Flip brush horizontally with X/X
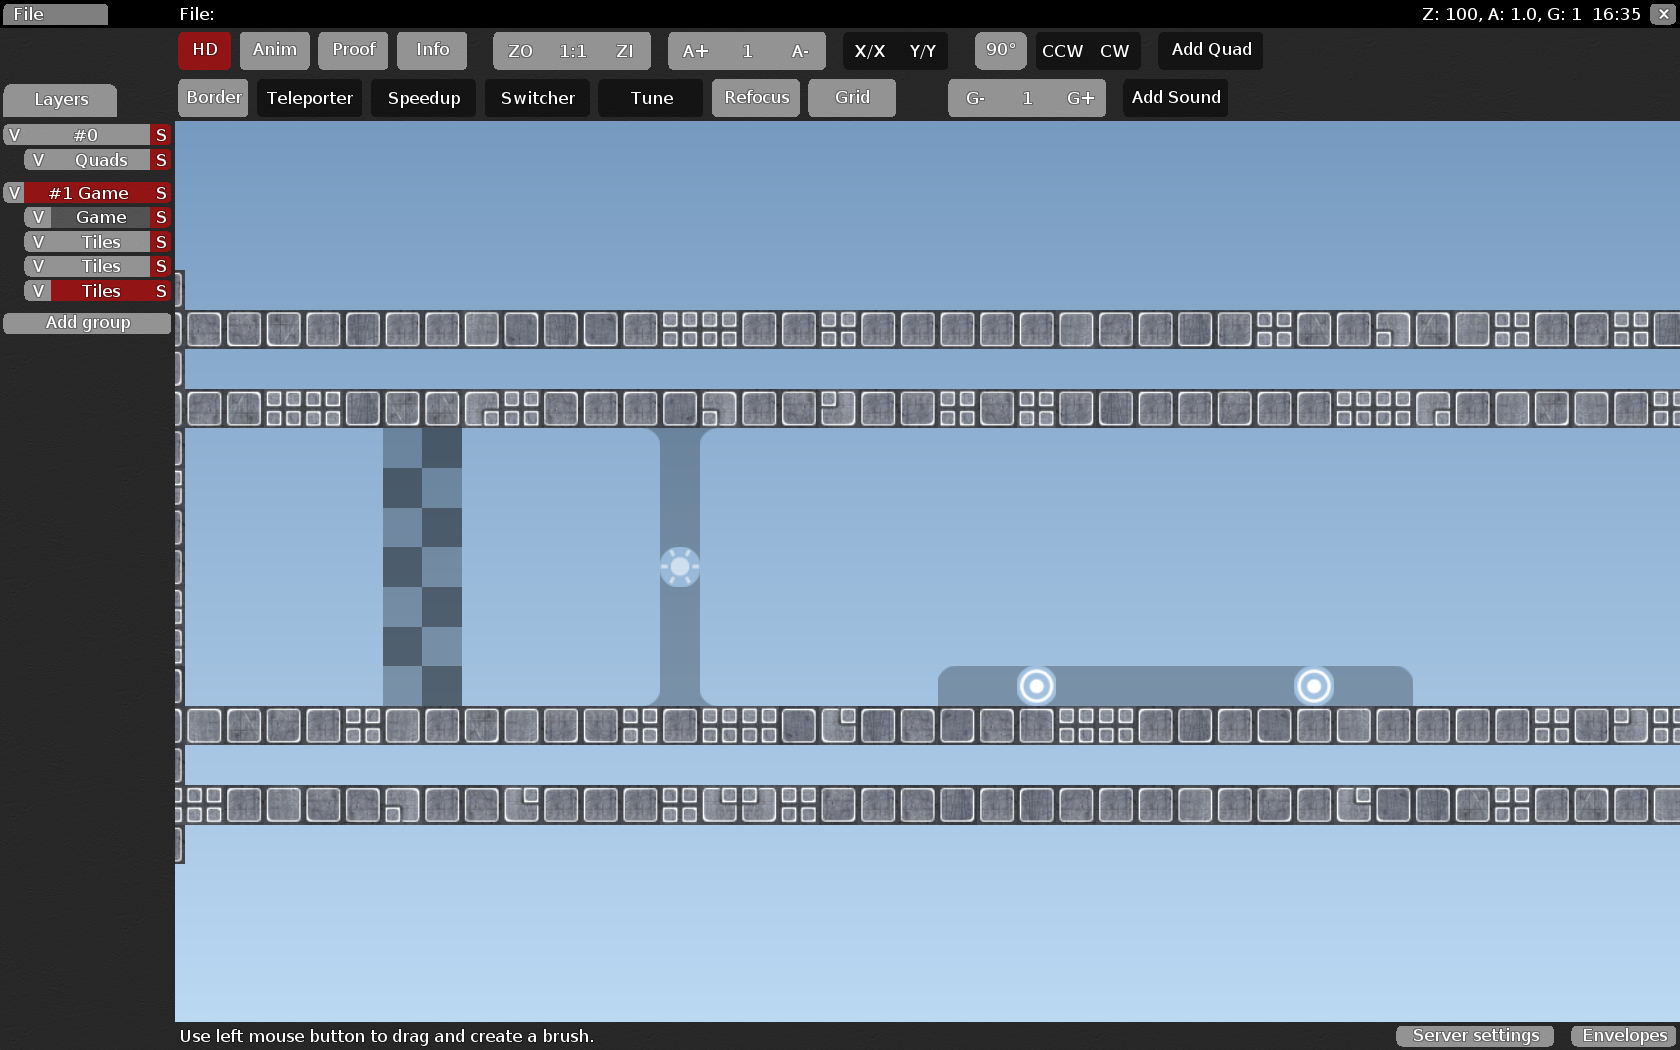 point(869,50)
